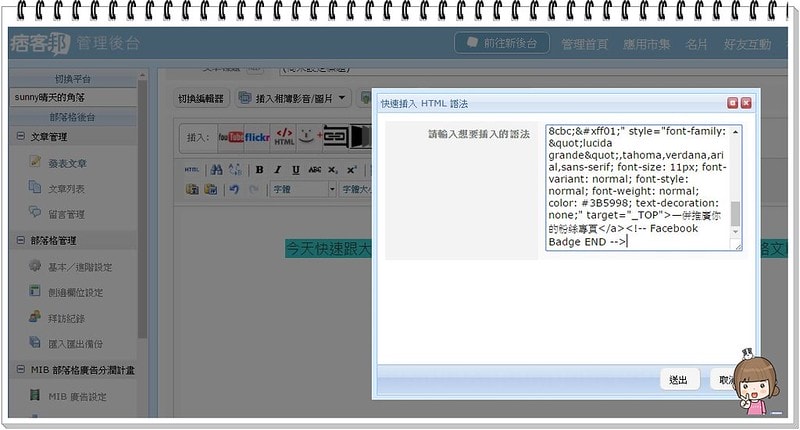
Task: Click the paste as text icon
Action: (192, 189)
